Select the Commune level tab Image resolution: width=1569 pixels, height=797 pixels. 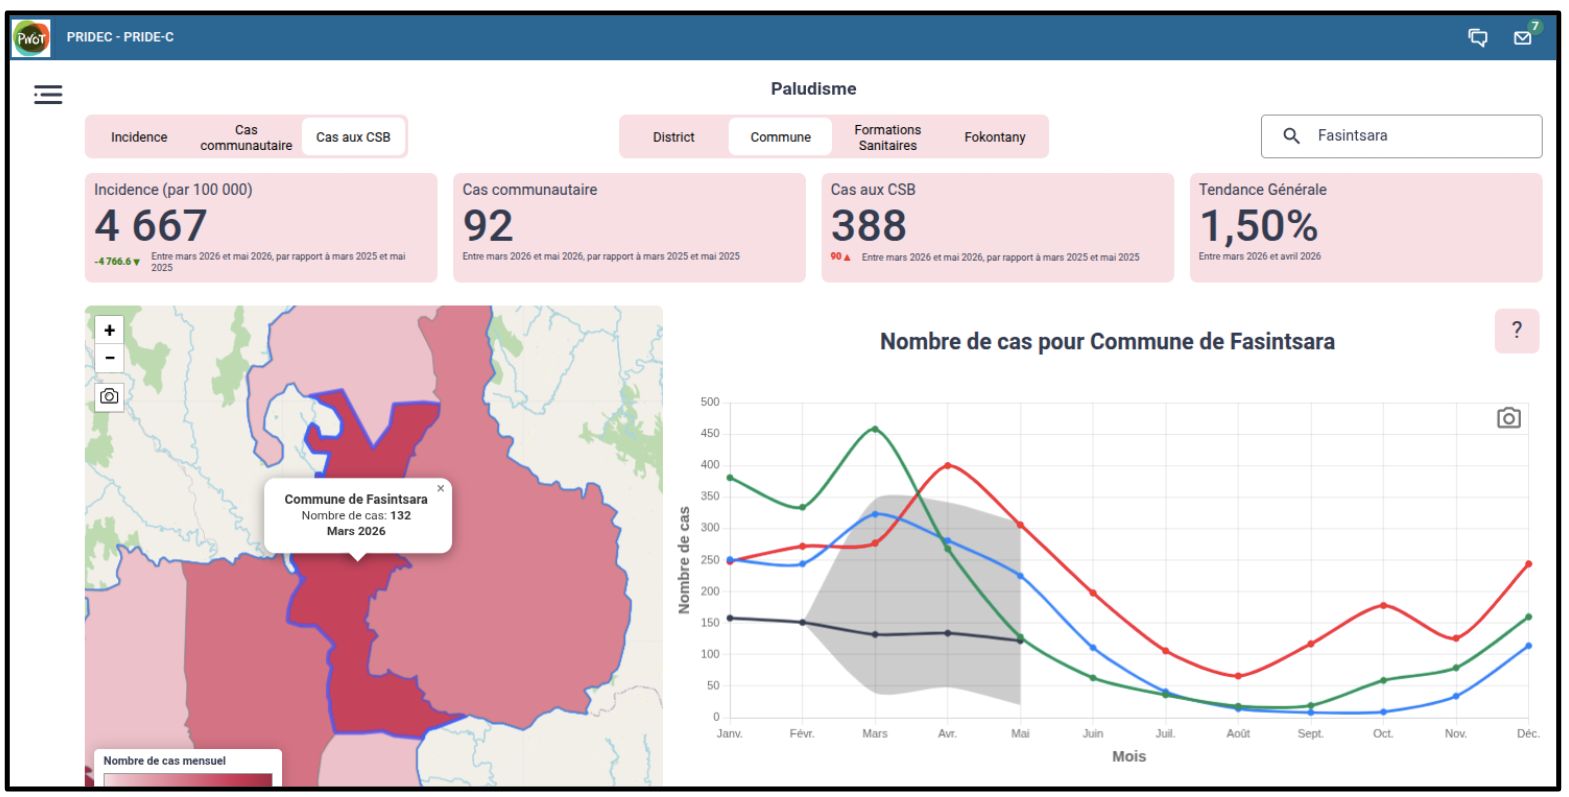click(780, 137)
